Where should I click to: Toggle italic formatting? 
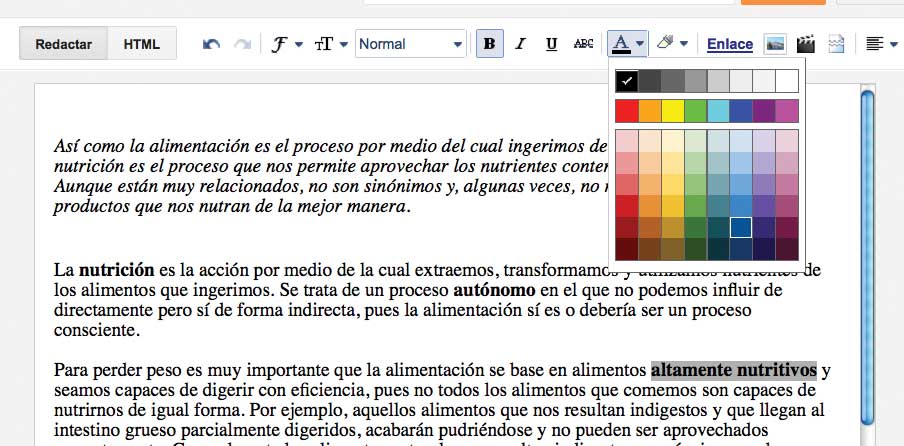pos(520,44)
